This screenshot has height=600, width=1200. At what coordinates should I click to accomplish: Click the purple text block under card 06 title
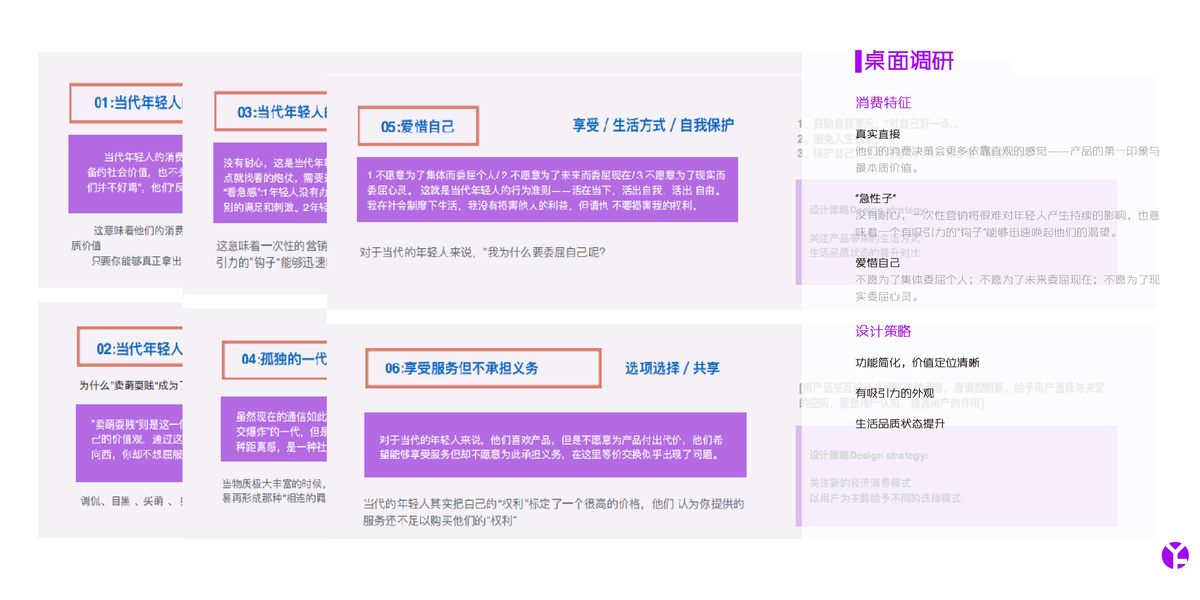pyautogui.click(x=555, y=444)
